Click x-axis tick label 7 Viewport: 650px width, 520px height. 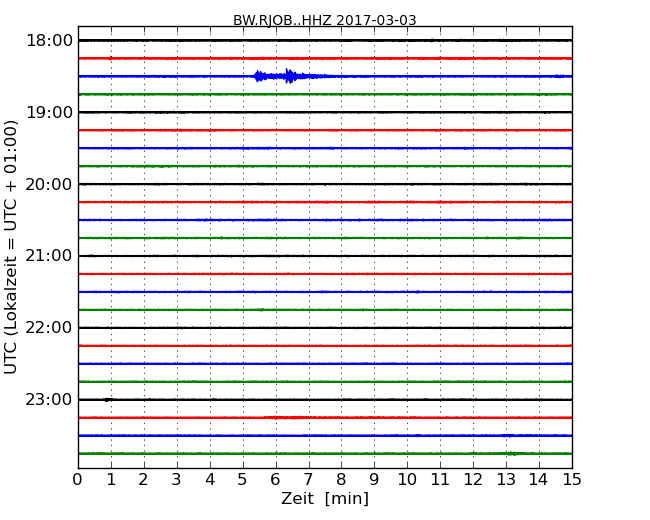308,480
